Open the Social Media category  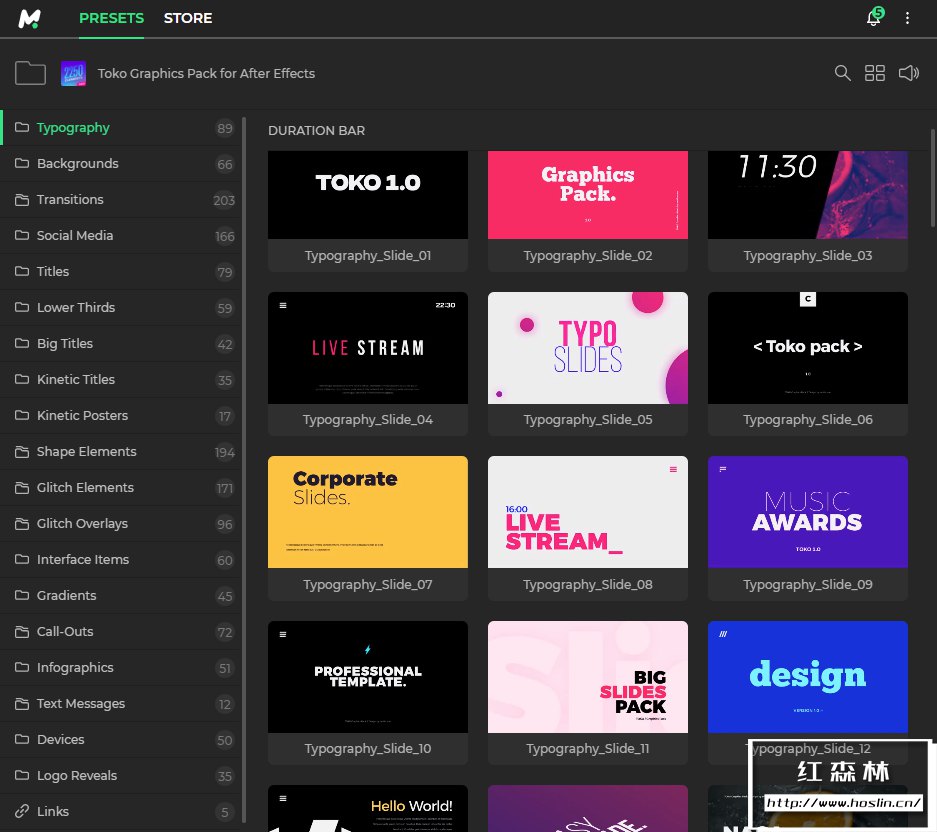point(121,235)
